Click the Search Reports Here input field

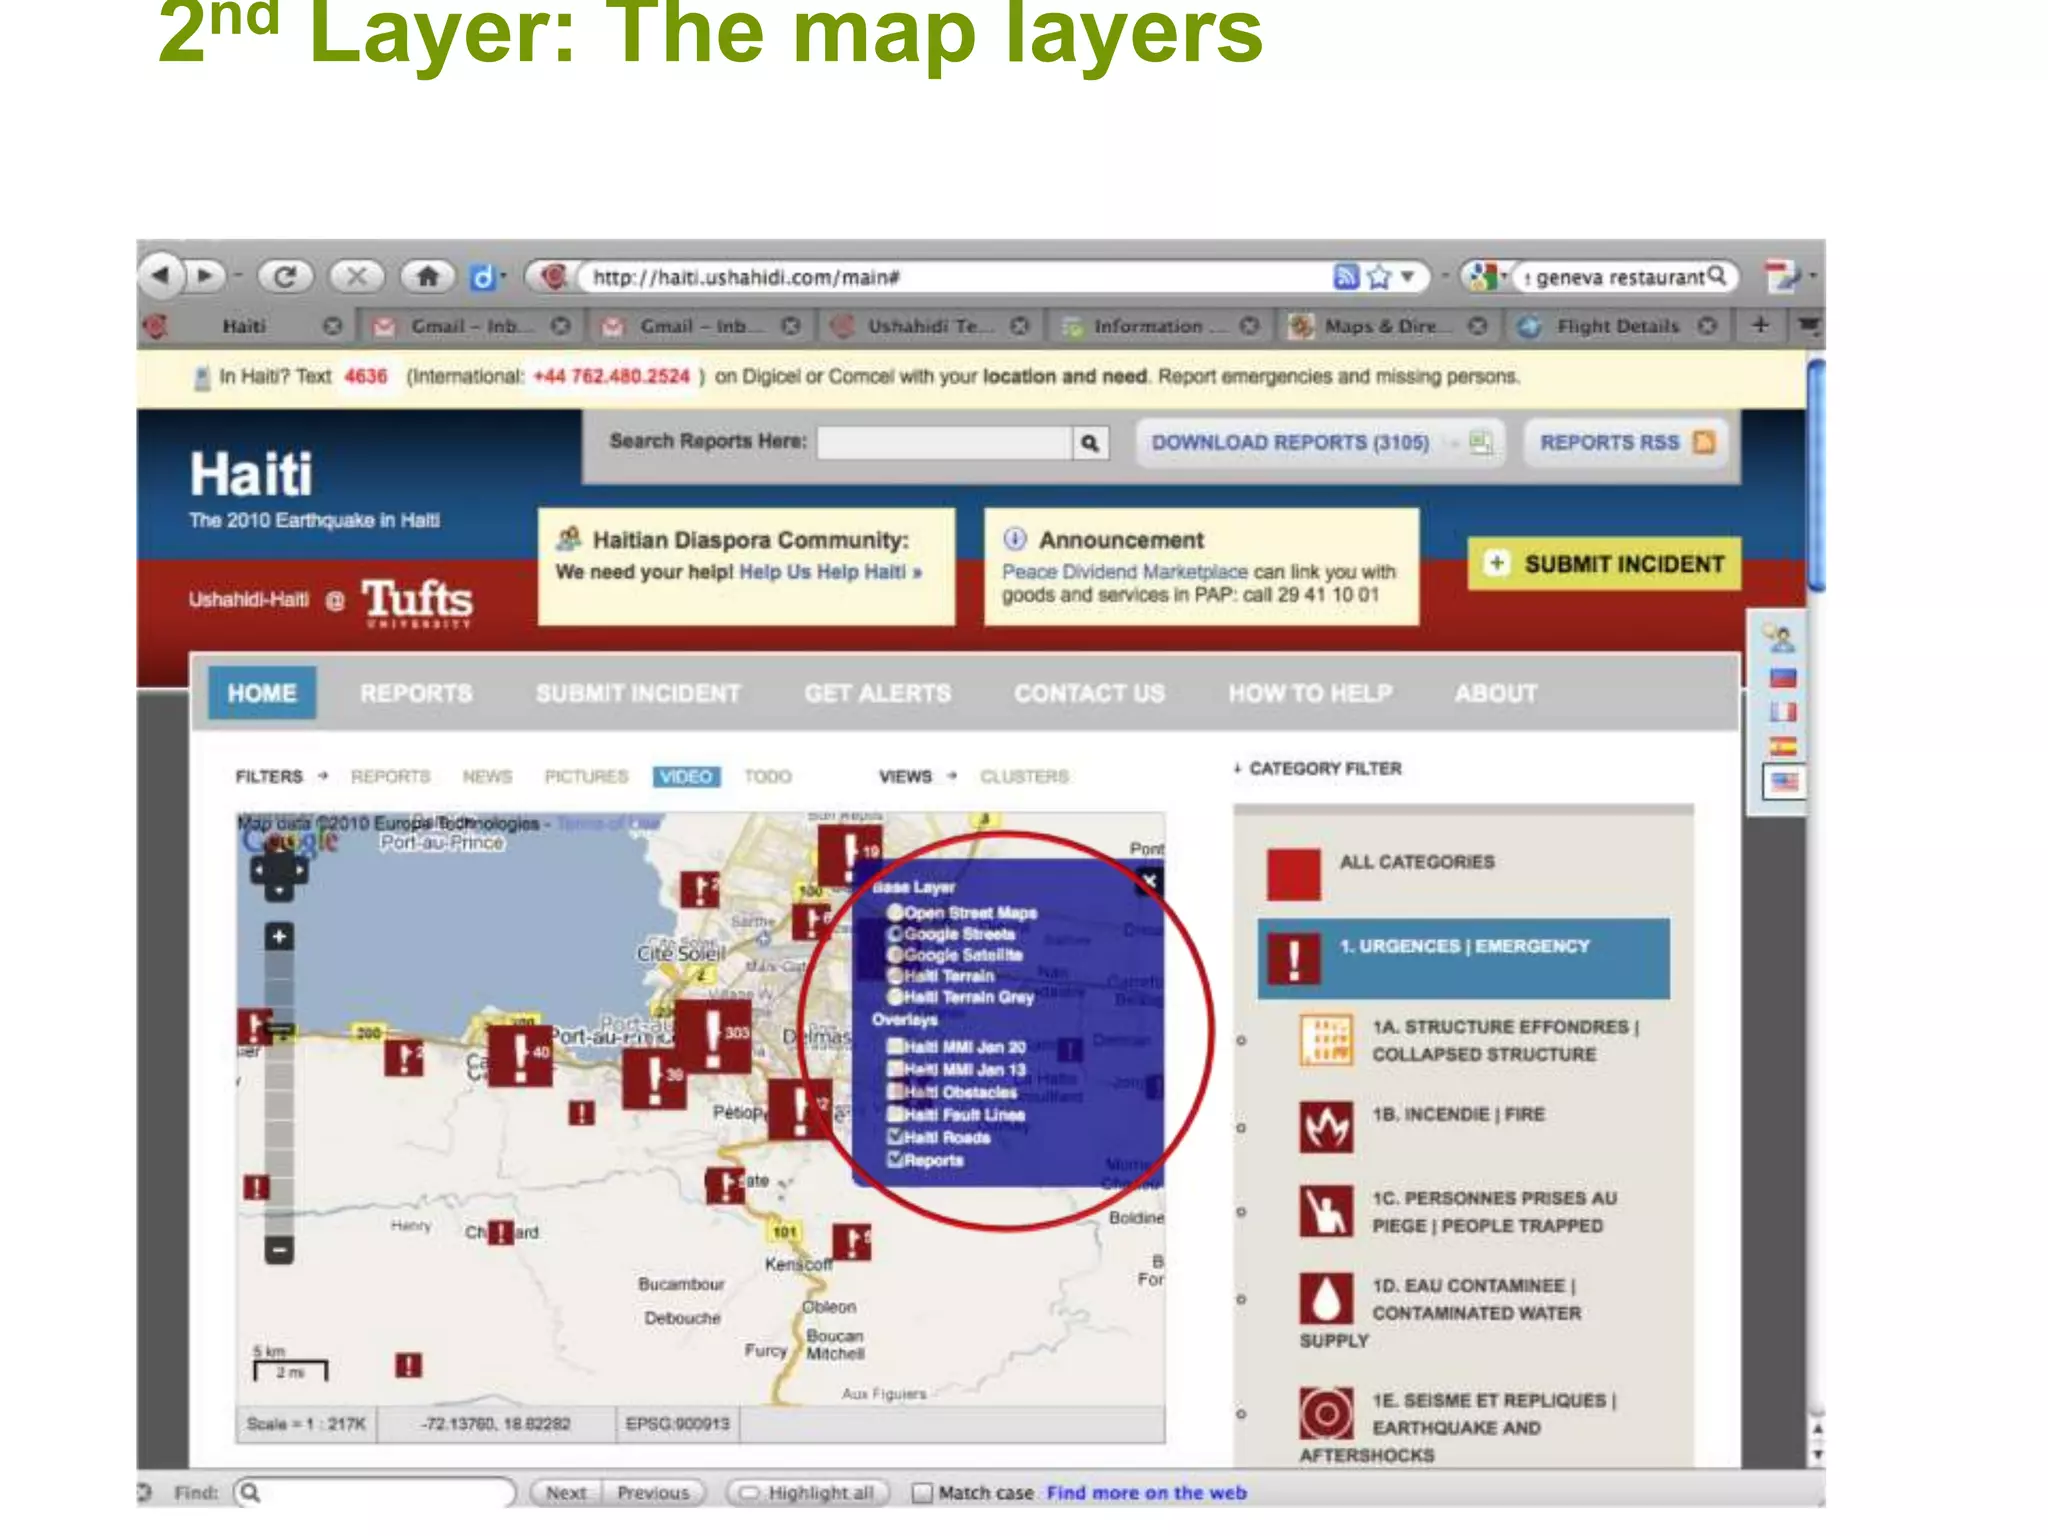944,443
